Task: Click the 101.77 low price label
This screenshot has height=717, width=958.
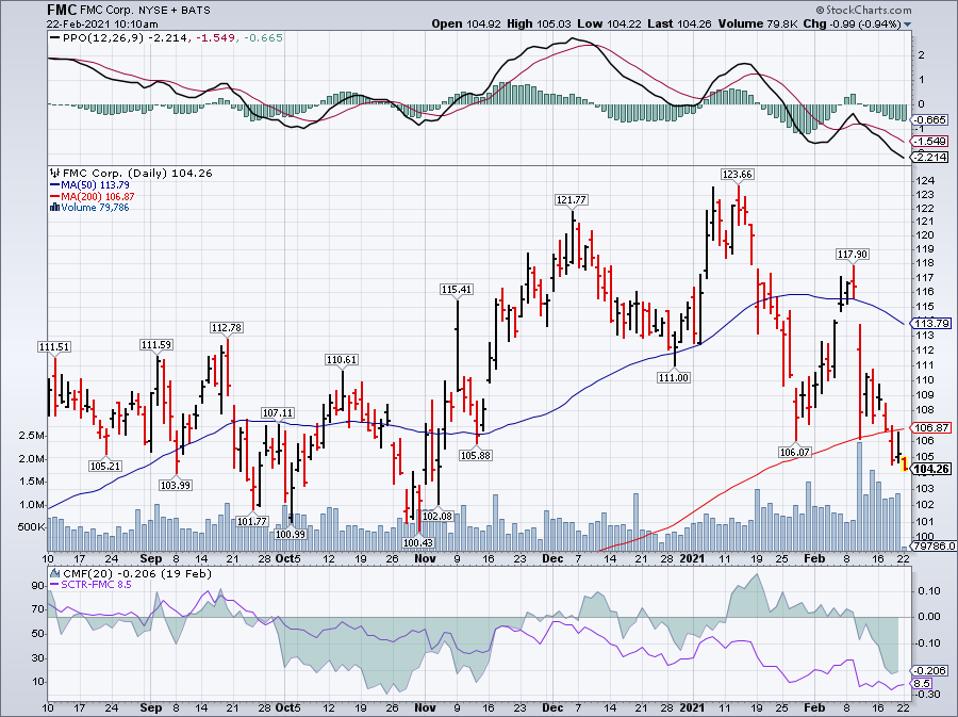Action: click(x=252, y=522)
